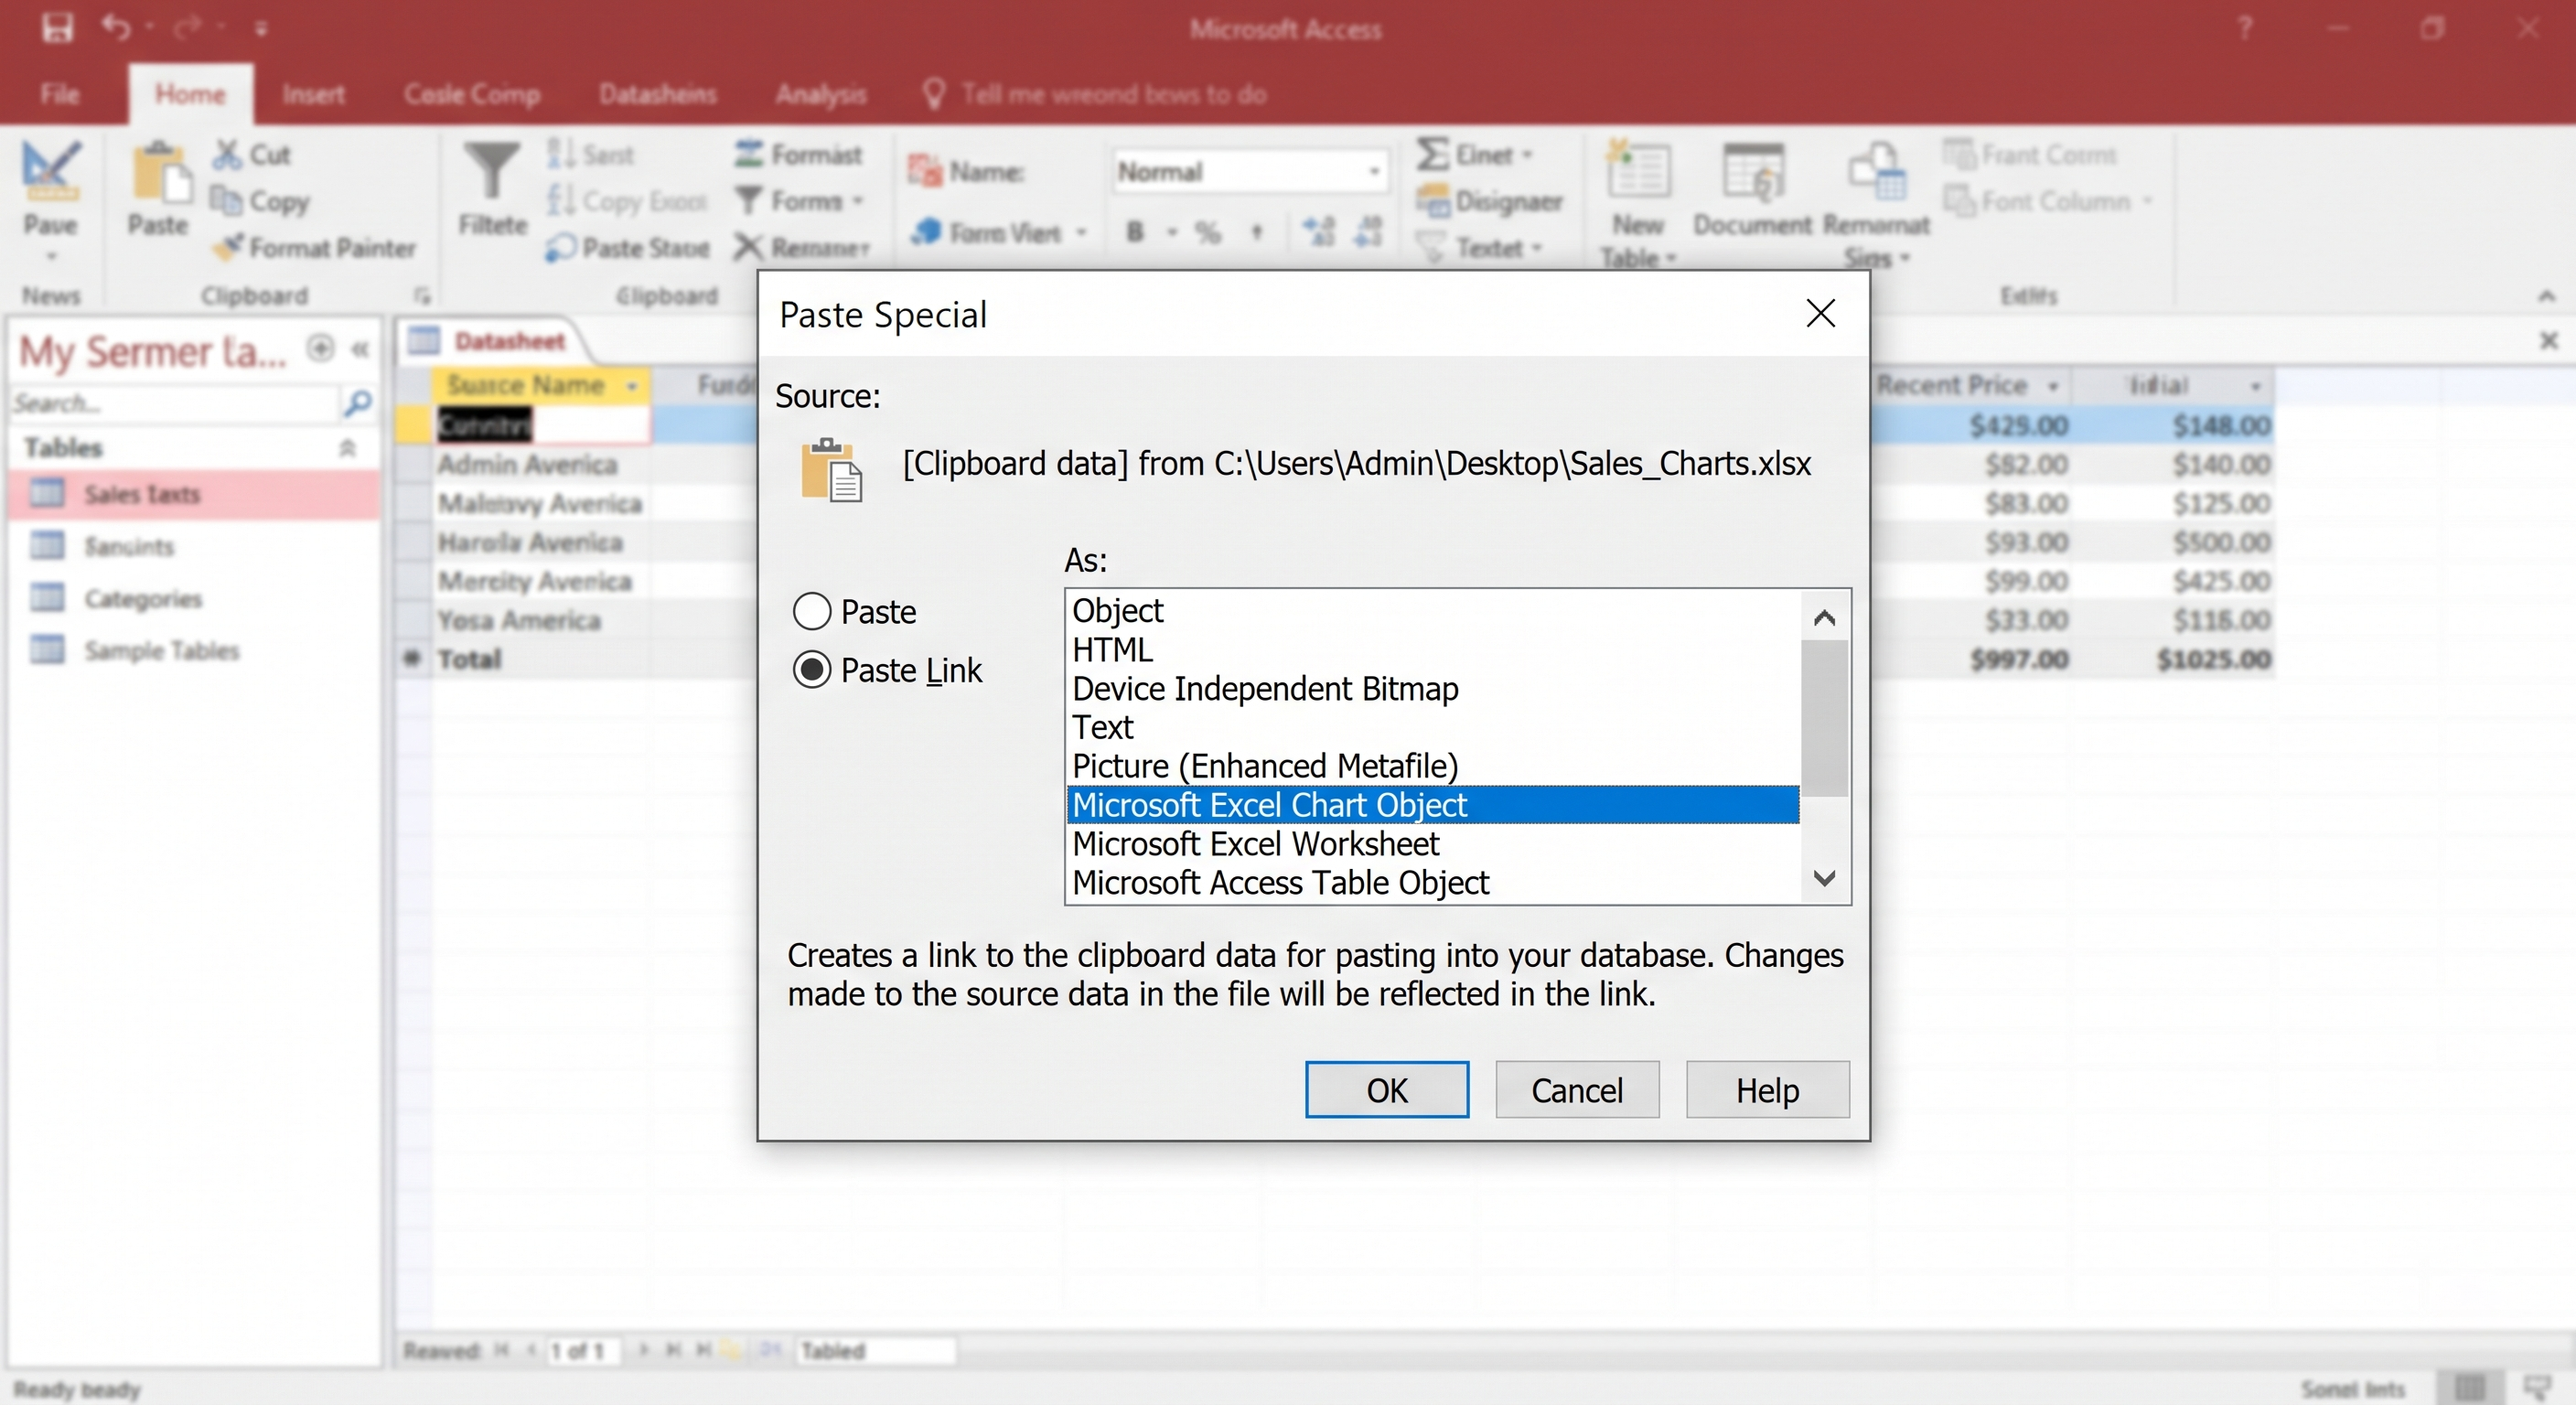Click OK in Paste Special dialog
Screen dimensions: 2576x1405
pos(1387,1089)
